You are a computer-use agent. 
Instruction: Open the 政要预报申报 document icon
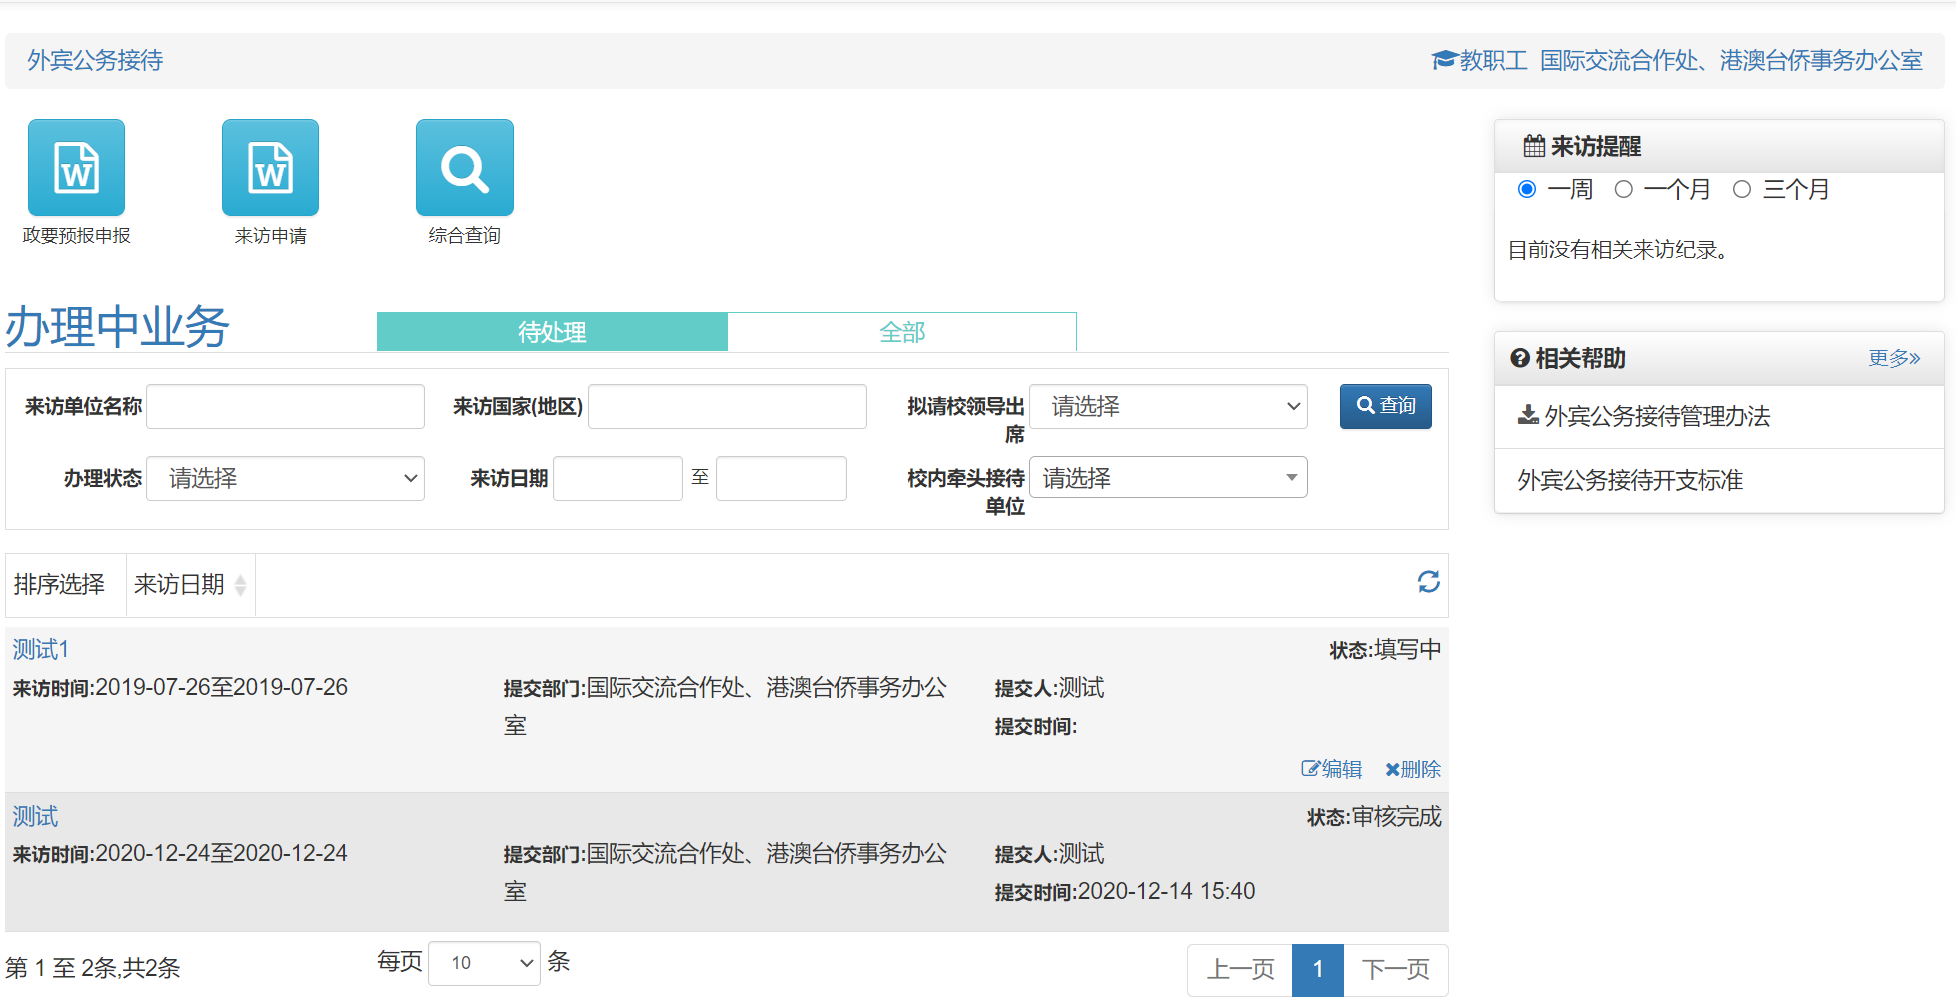pos(75,167)
